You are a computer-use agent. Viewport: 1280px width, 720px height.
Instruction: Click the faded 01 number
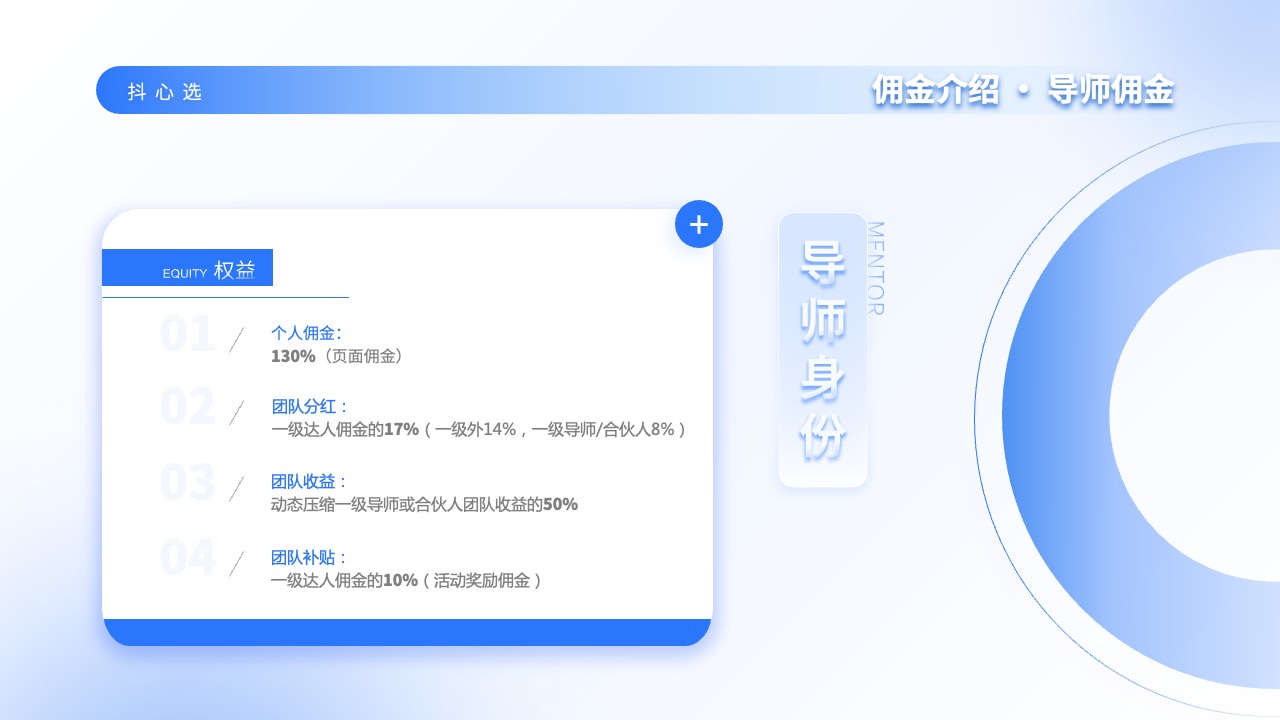click(x=187, y=334)
